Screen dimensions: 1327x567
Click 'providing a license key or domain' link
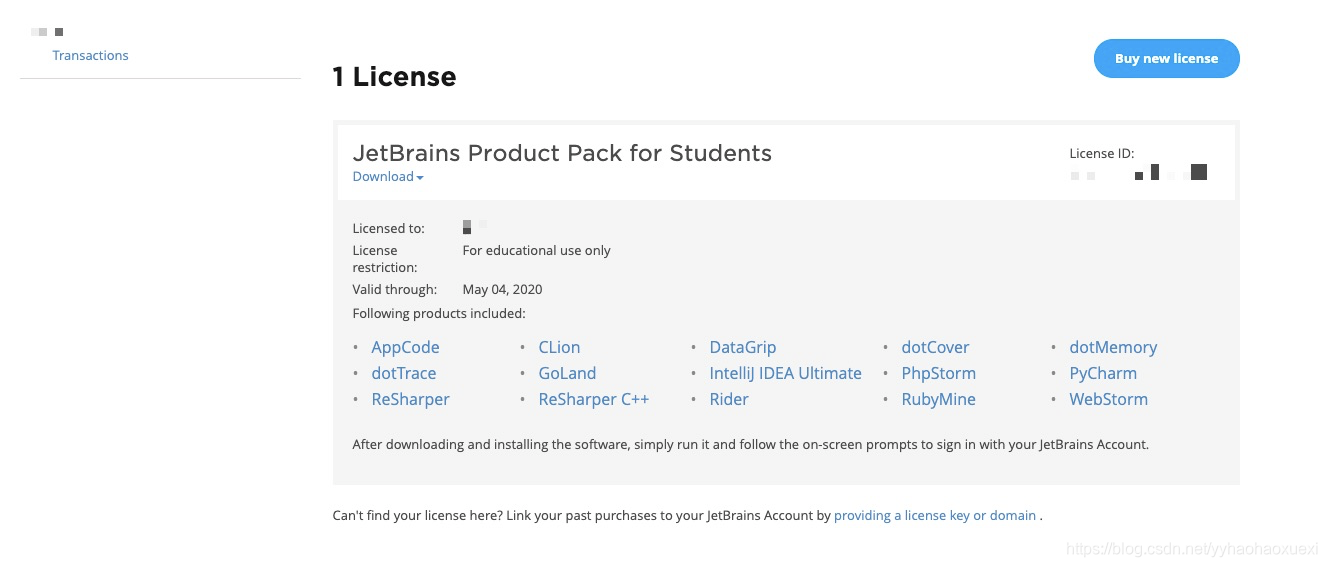pyautogui.click(x=935, y=516)
